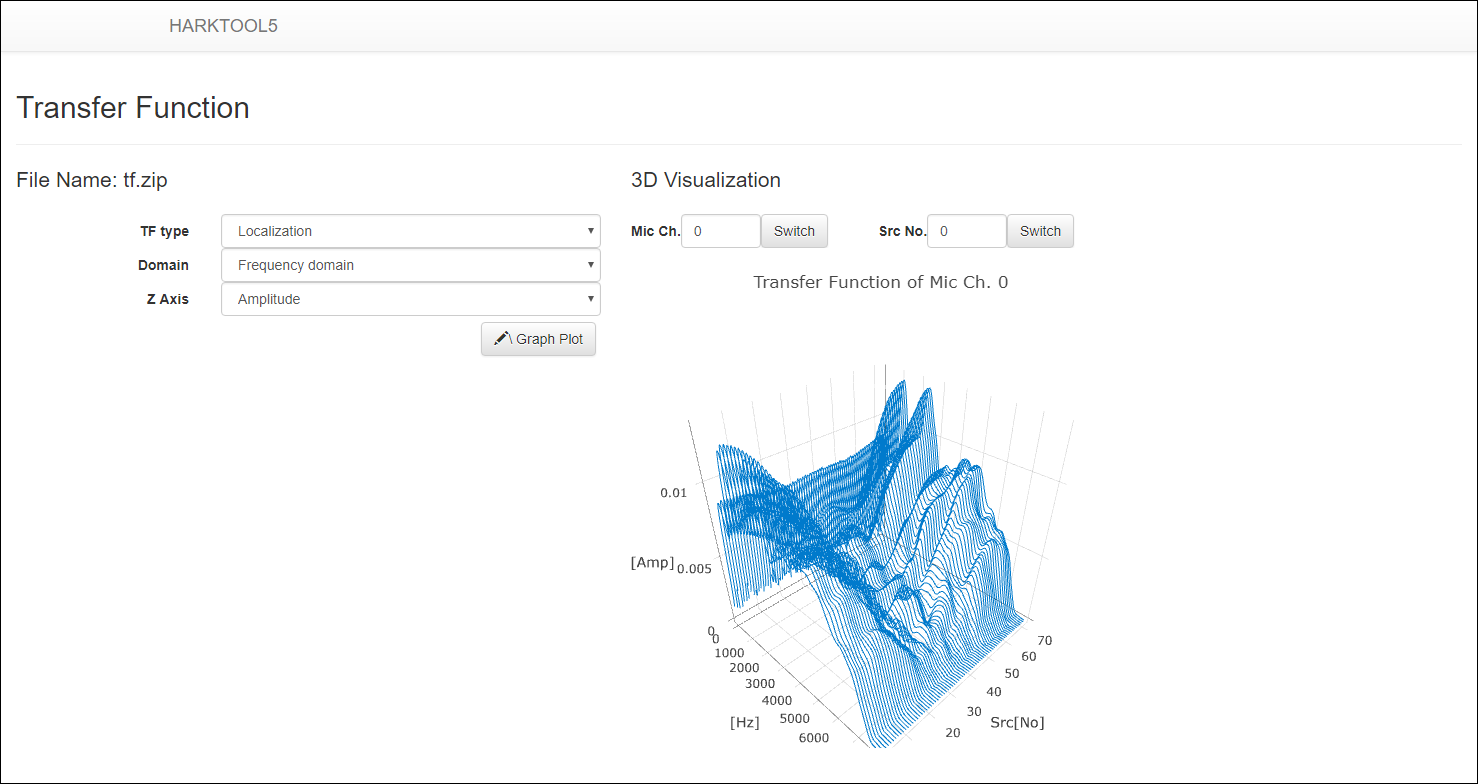This screenshot has width=1478, height=784.
Task: Click the [Amp] axis label
Action: point(652,562)
